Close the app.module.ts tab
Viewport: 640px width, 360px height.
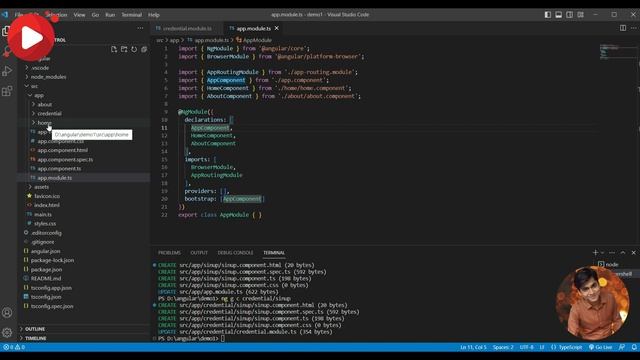[x=277, y=28]
